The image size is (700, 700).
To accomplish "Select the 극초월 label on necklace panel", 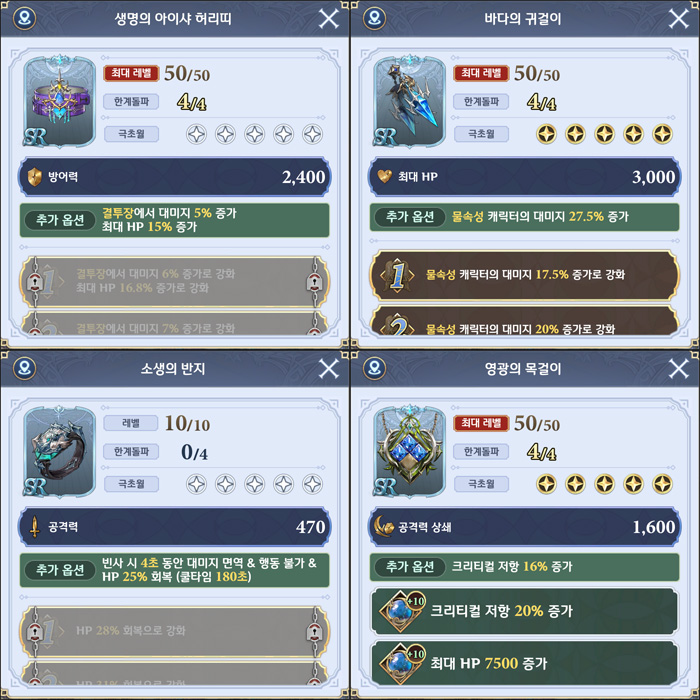I will [x=481, y=484].
